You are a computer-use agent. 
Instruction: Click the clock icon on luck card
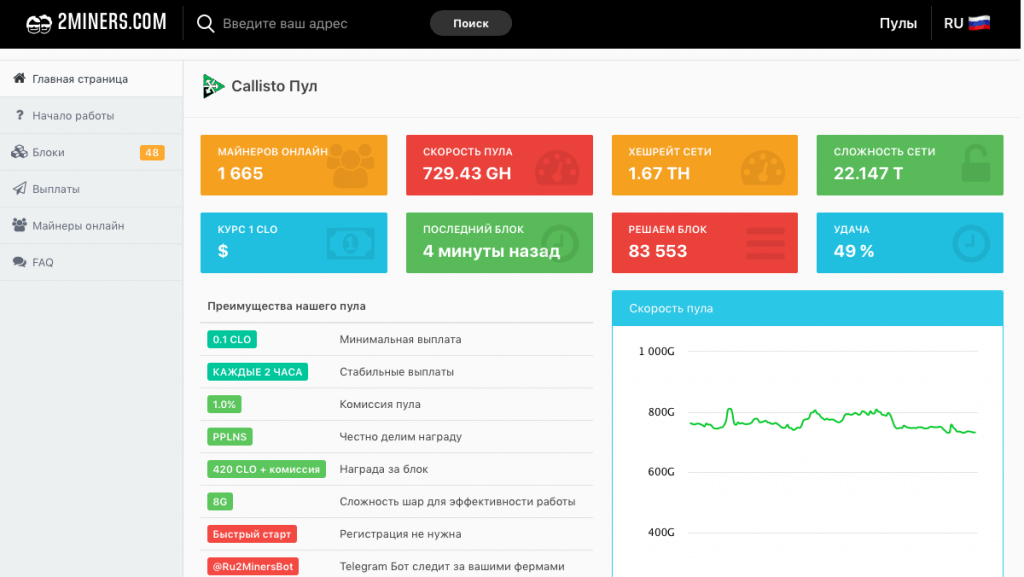click(969, 243)
